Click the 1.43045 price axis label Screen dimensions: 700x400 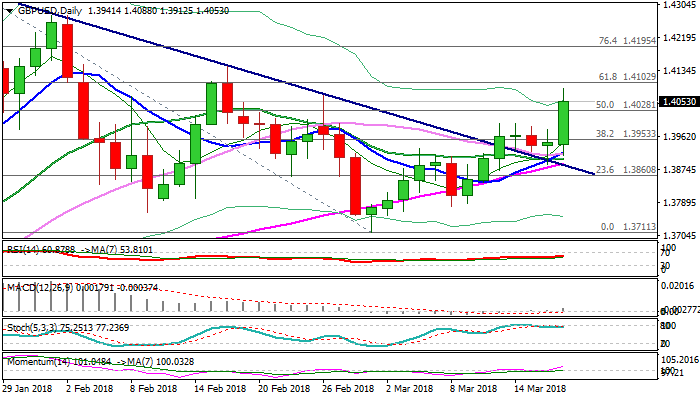(x=679, y=5)
